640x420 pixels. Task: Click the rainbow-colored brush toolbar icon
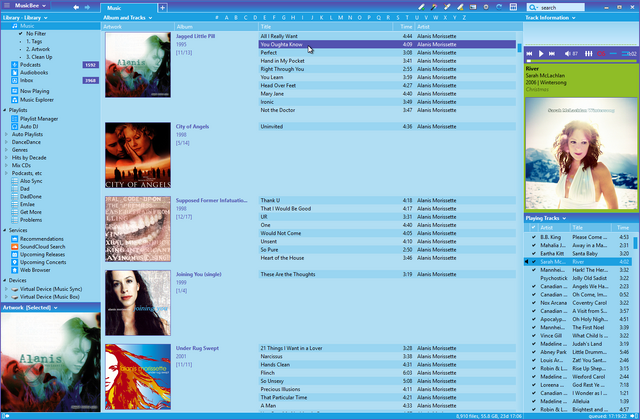(434, 7)
